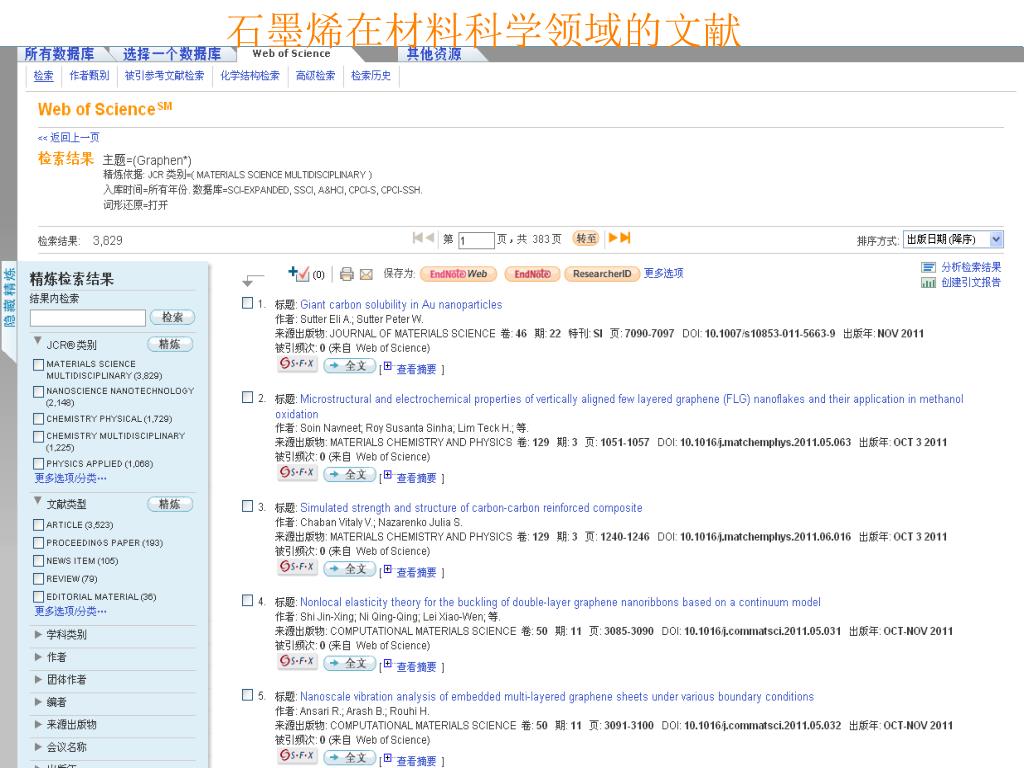Switch to 所有数据库 tab
Viewport: 1024px width, 768px height.
(59, 54)
